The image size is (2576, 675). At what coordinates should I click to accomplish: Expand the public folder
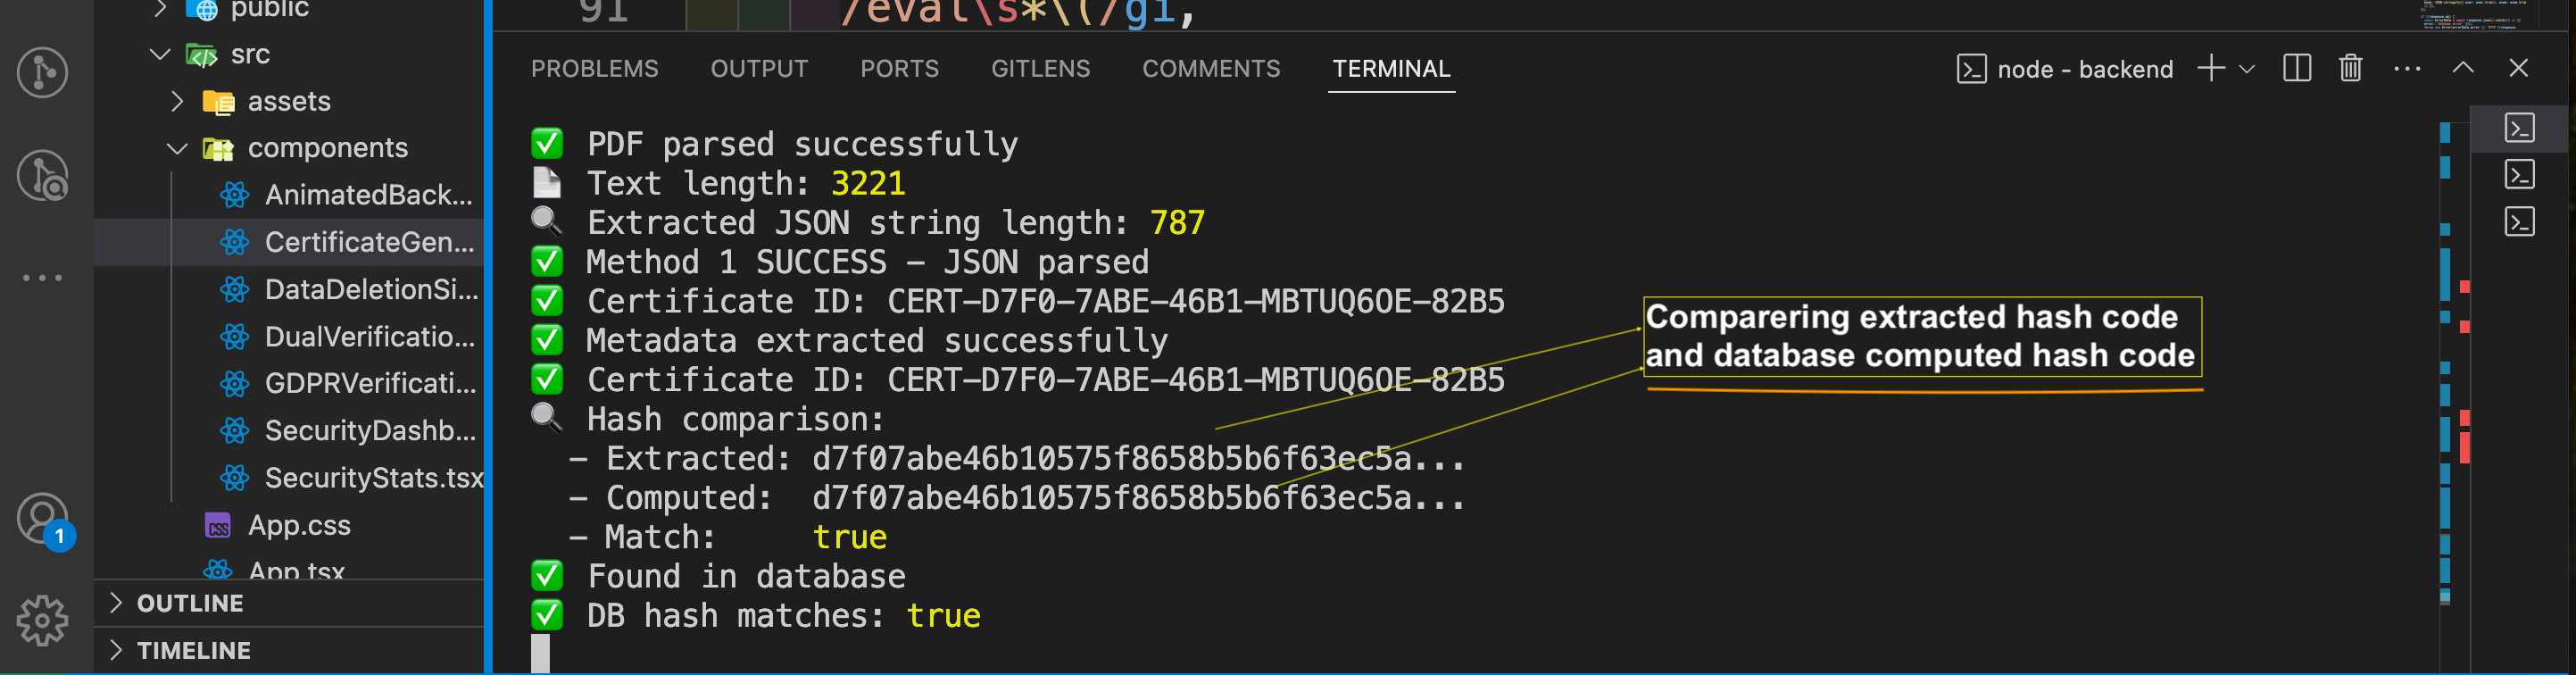point(160,10)
